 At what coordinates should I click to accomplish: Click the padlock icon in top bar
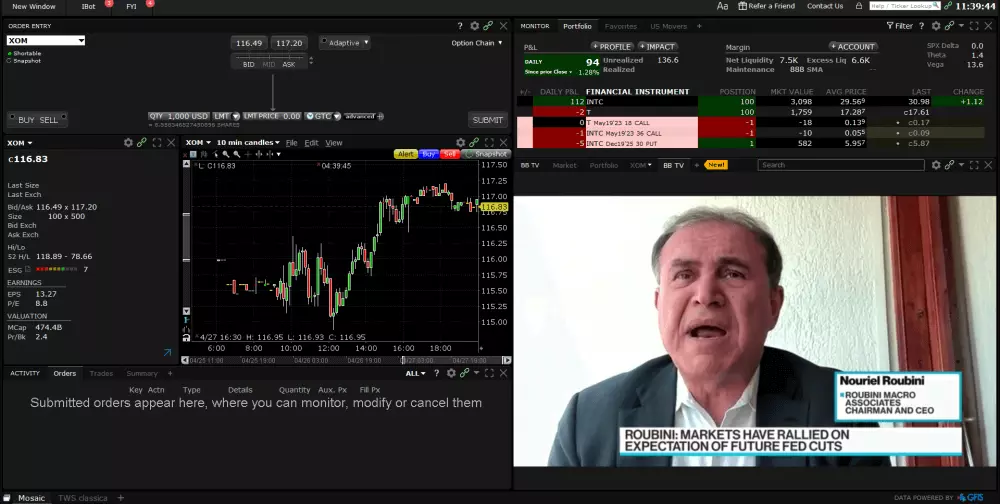coord(859,6)
